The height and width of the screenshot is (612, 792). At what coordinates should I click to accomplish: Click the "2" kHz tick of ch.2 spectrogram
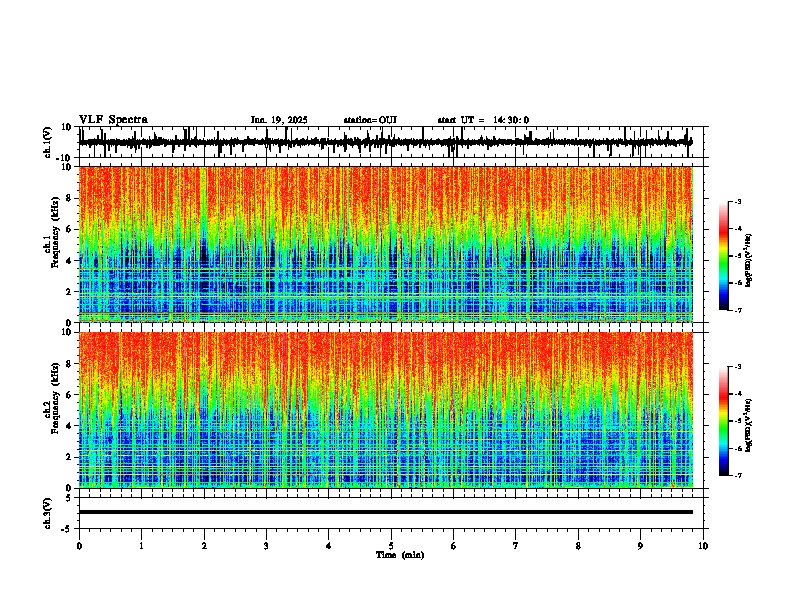point(70,457)
